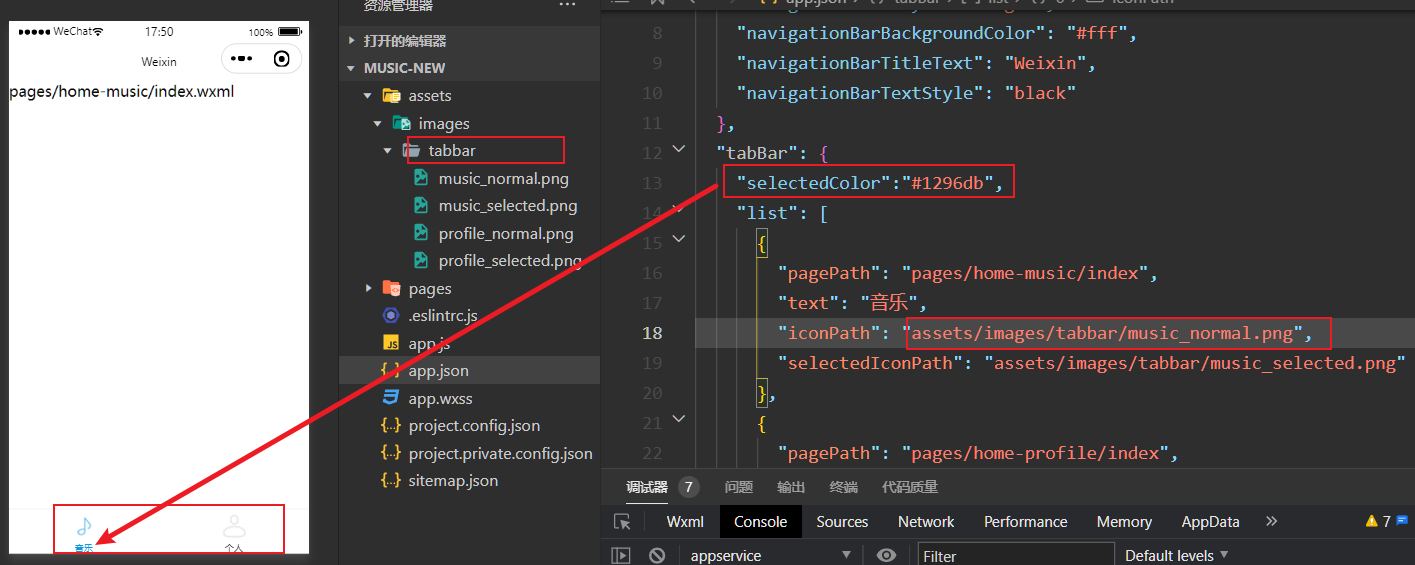Toggle the console sidebar panel icon
Viewport: 1415px width, 565px height.
pos(621,555)
